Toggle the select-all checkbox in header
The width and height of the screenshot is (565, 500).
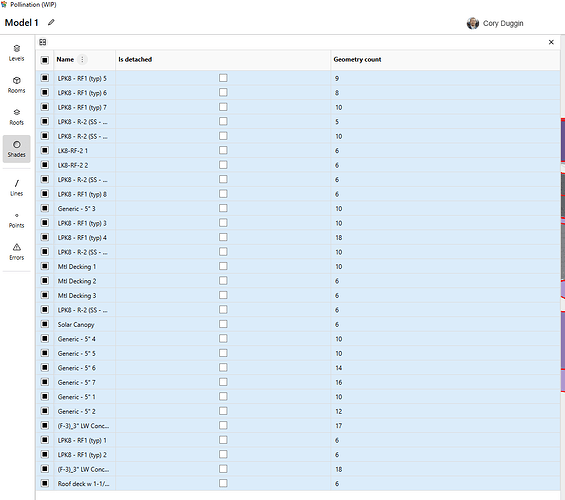pyautogui.click(x=45, y=60)
